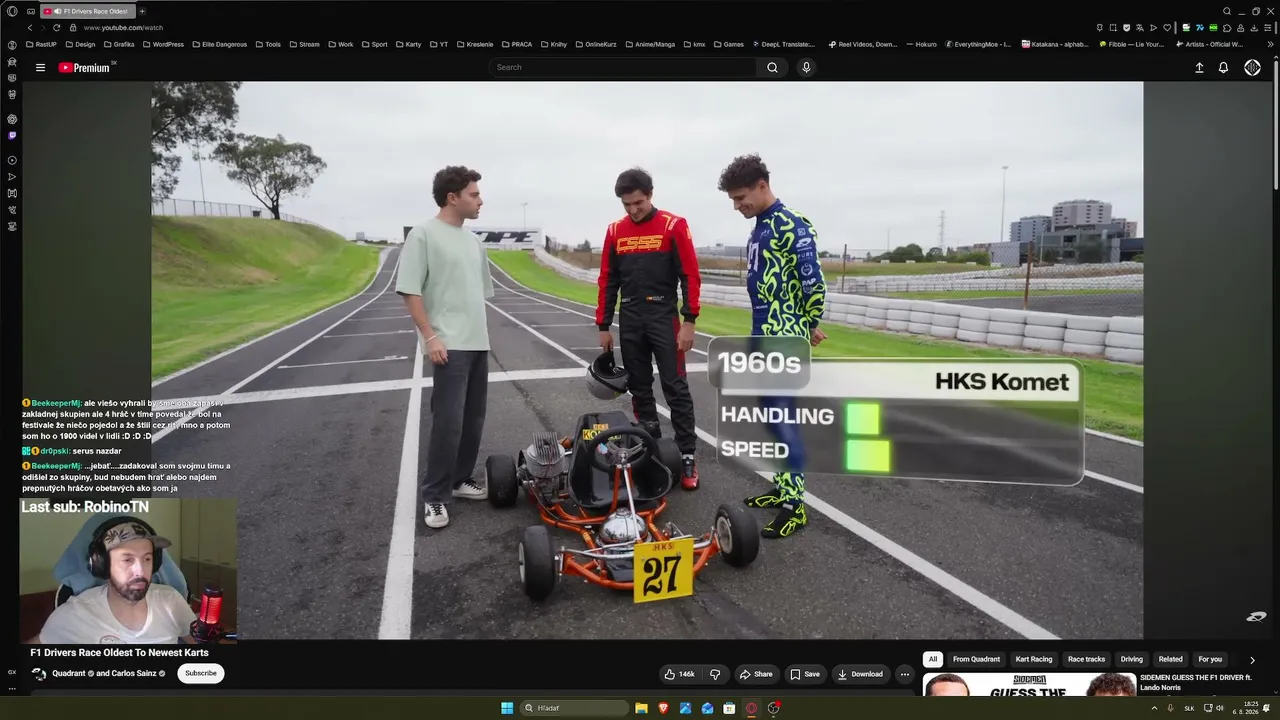Viewport: 1280px width, 720px height.
Task: Open a new browser tab
Action: click(142, 11)
